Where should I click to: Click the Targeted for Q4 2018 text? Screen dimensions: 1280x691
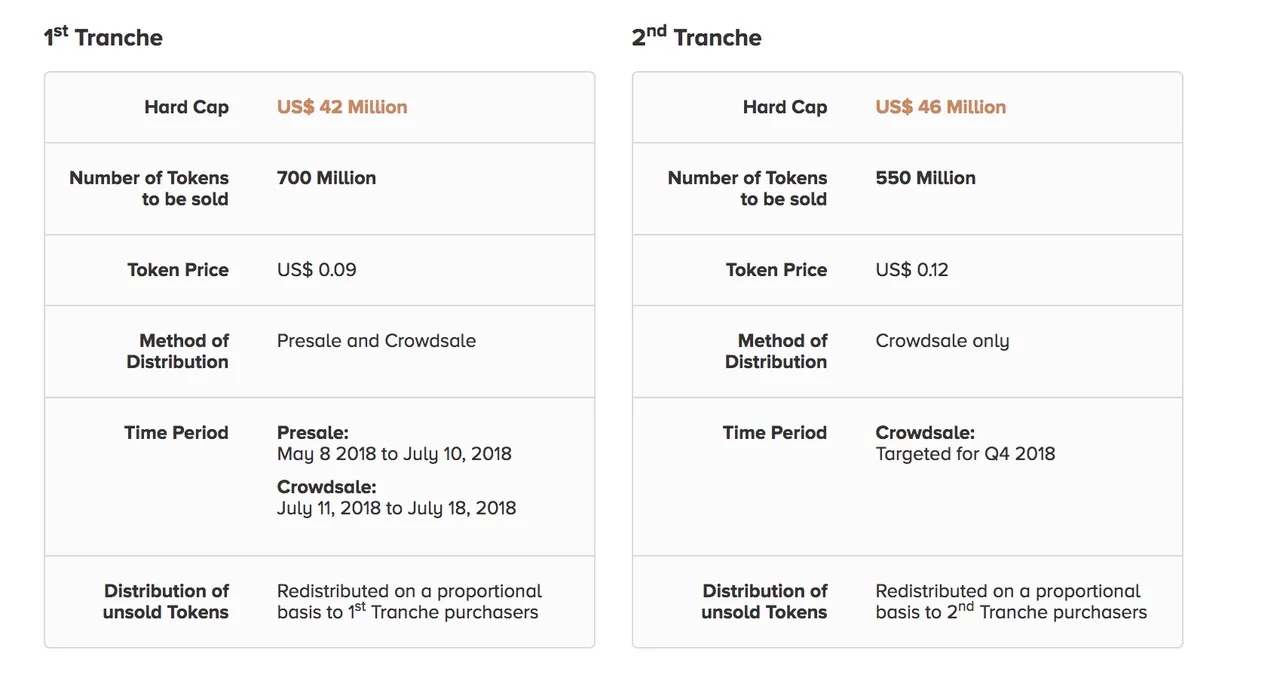coord(965,454)
